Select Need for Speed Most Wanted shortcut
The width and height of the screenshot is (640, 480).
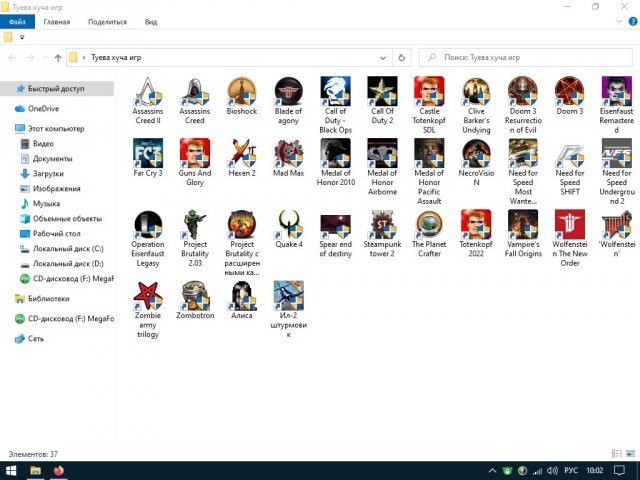tap(523, 172)
